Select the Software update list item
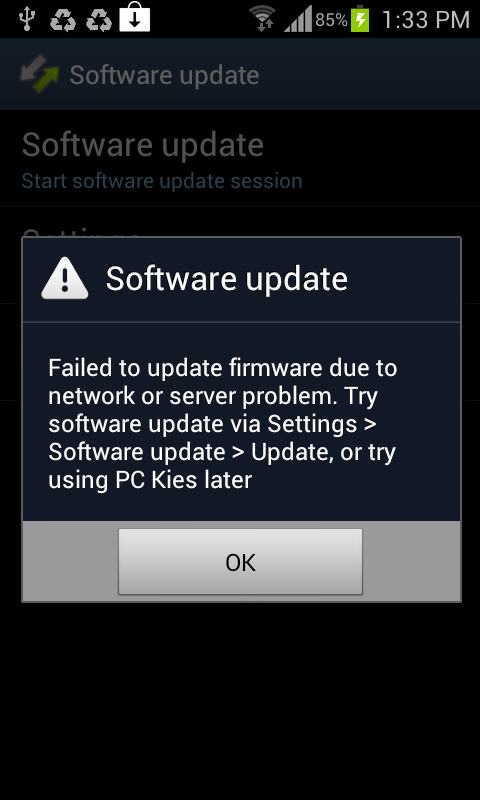Image resolution: width=480 pixels, height=800 pixels. coord(240,158)
